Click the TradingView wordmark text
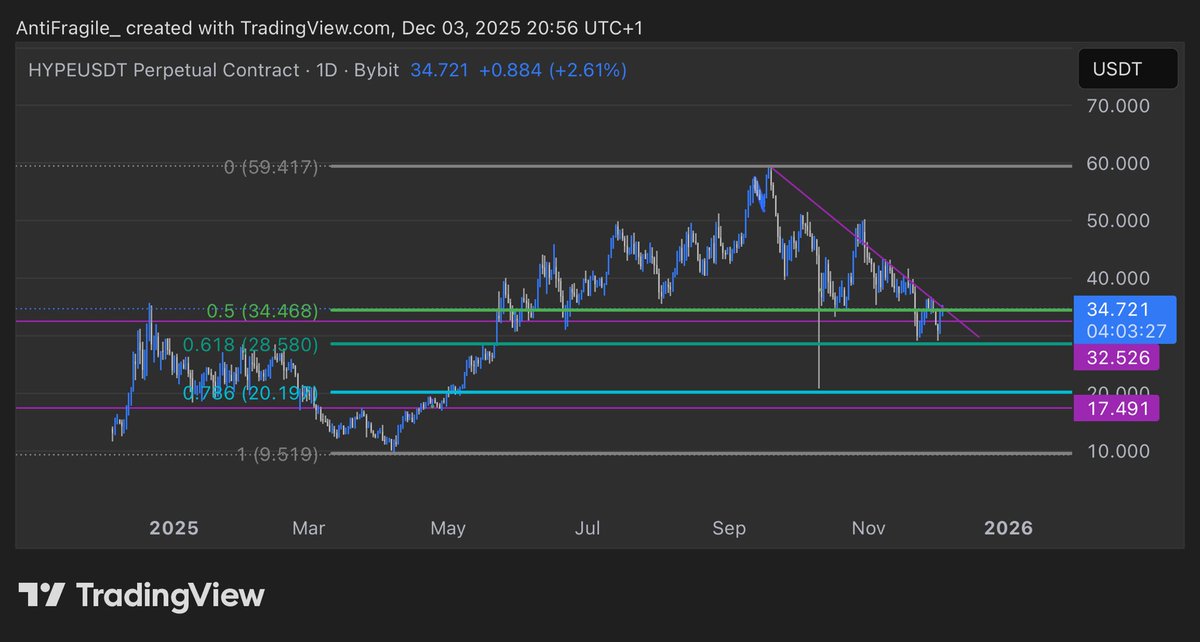Screen dimensions: 1200x642 tap(171, 596)
